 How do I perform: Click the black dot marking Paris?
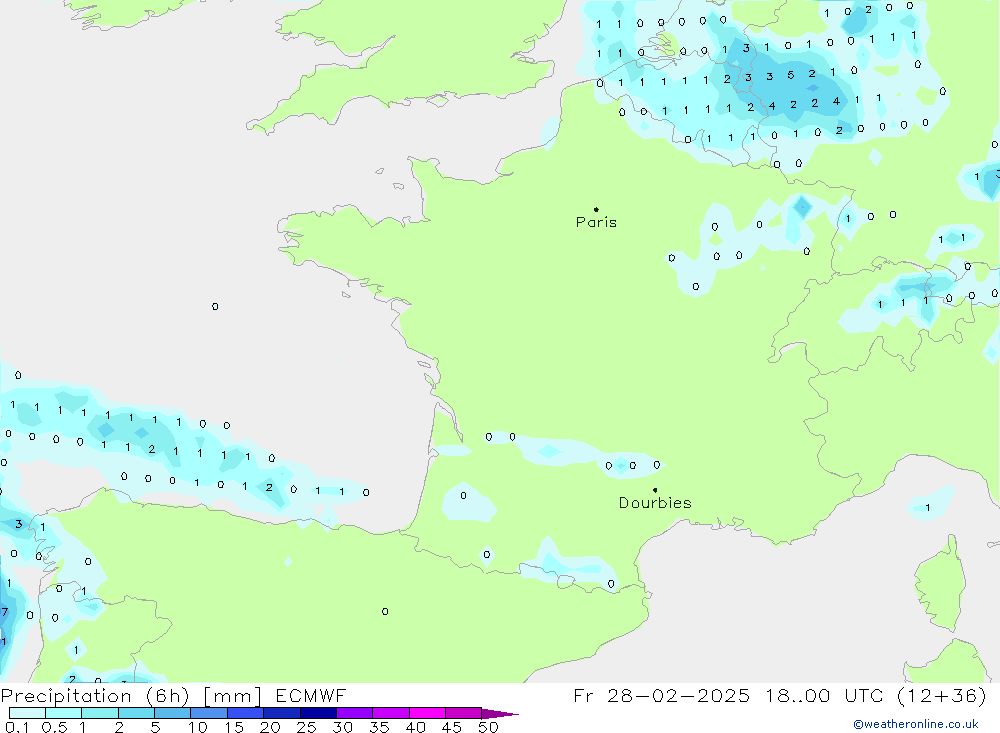coord(596,209)
